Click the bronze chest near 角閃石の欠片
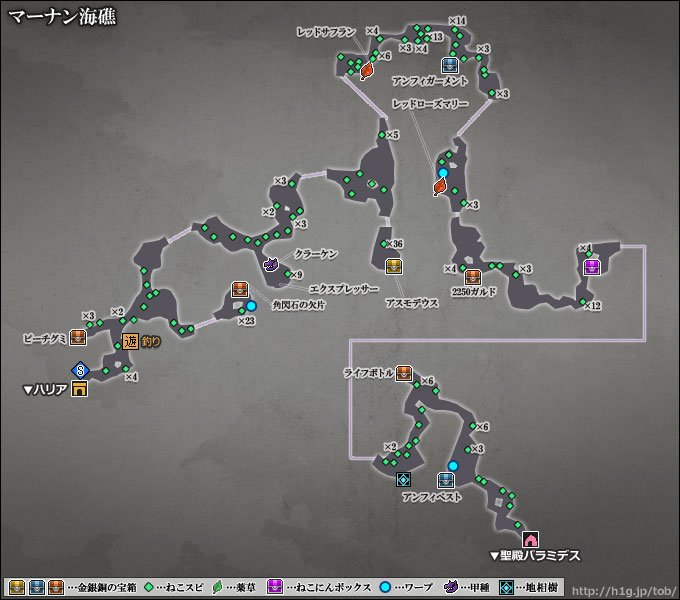Viewport: 680px width, 600px height. (240, 289)
